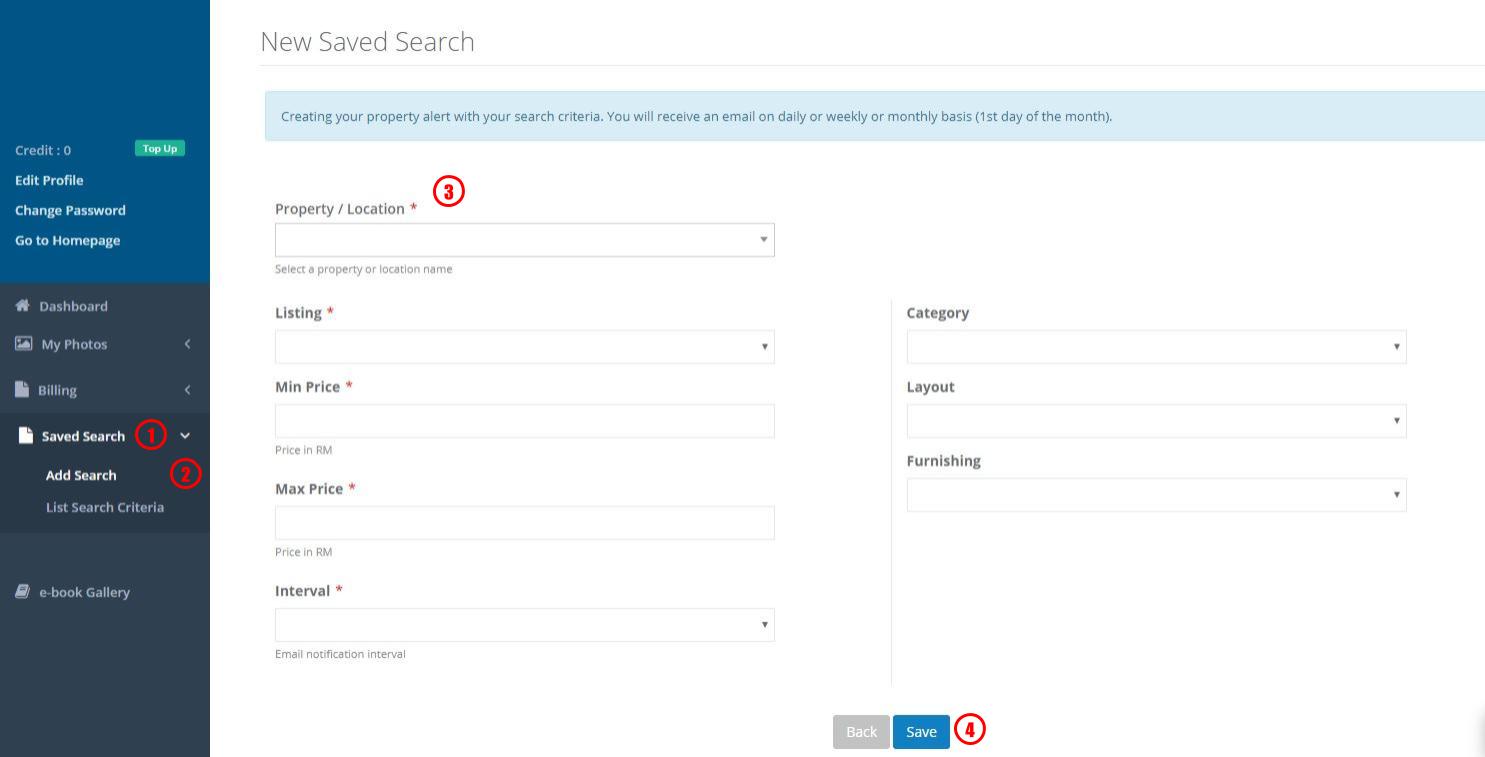
Task: Open the Furnishing dropdown
Action: [x=1156, y=495]
